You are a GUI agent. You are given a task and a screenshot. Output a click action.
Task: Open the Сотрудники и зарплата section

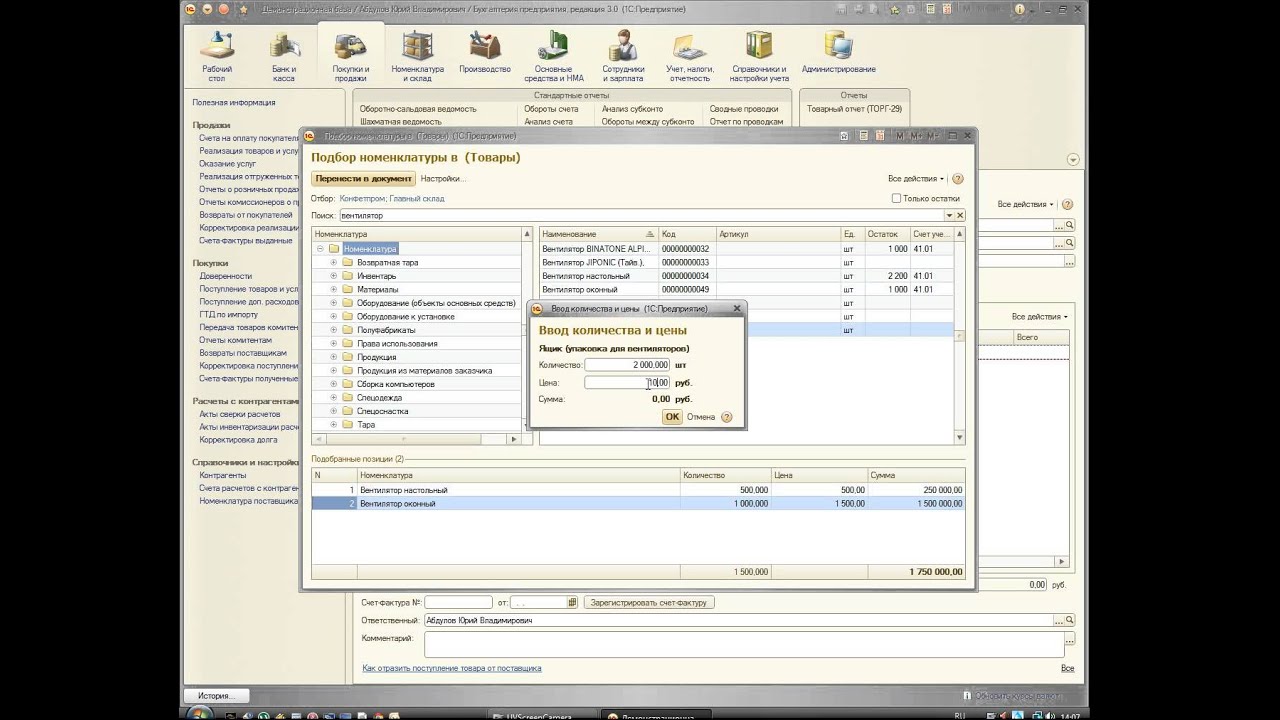click(623, 57)
